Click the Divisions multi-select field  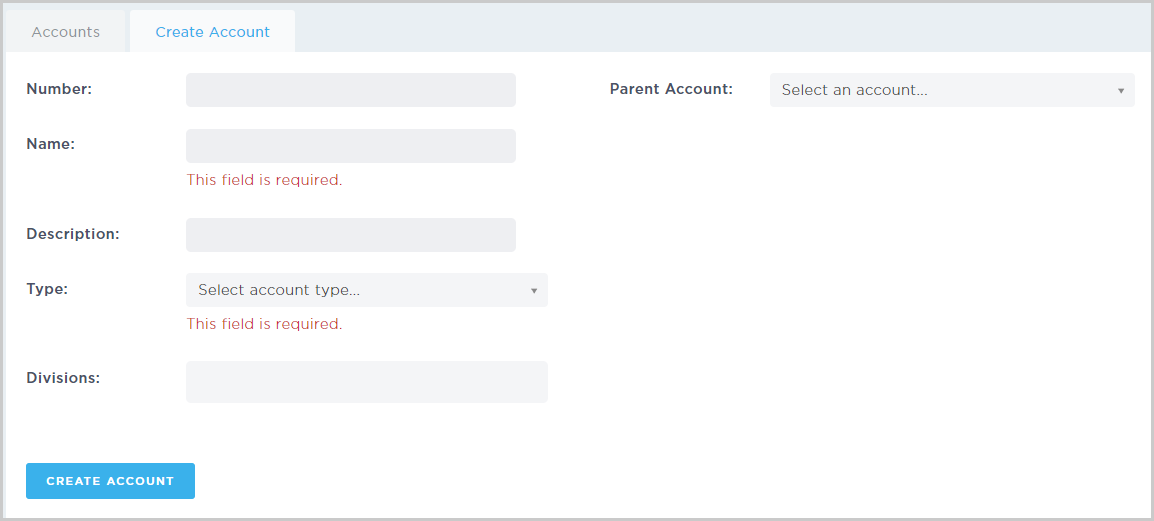tap(367, 382)
